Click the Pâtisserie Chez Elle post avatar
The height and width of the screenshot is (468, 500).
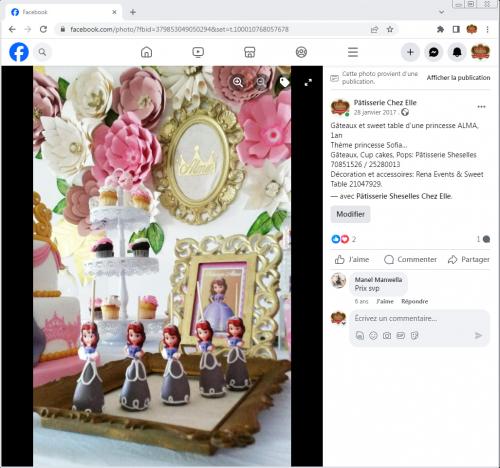(x=340, y=107)
